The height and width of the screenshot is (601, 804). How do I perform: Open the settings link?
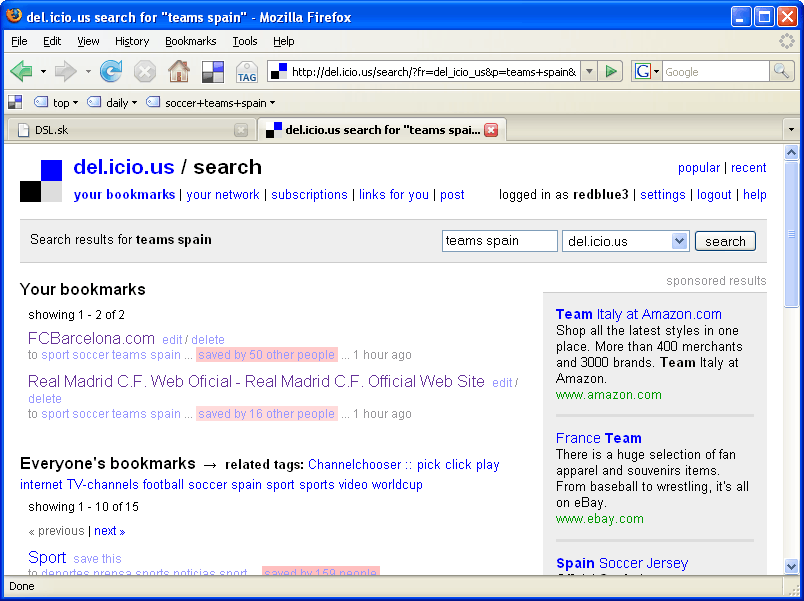[662, 194]
